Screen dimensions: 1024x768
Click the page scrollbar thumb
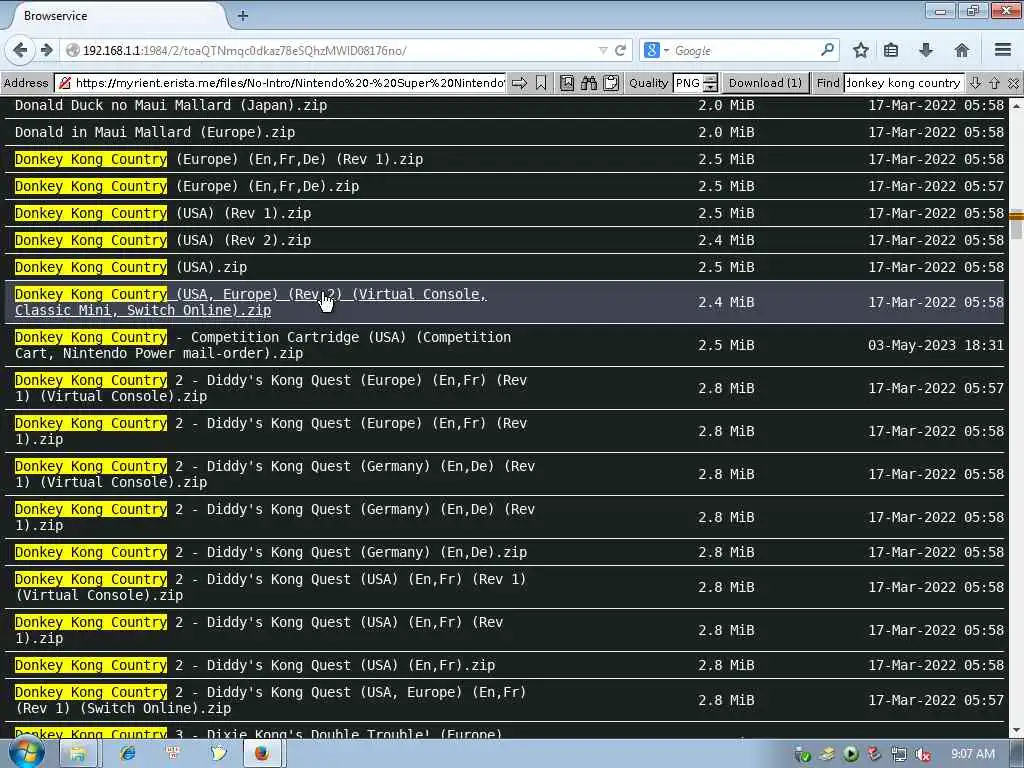coord(1016,224)
